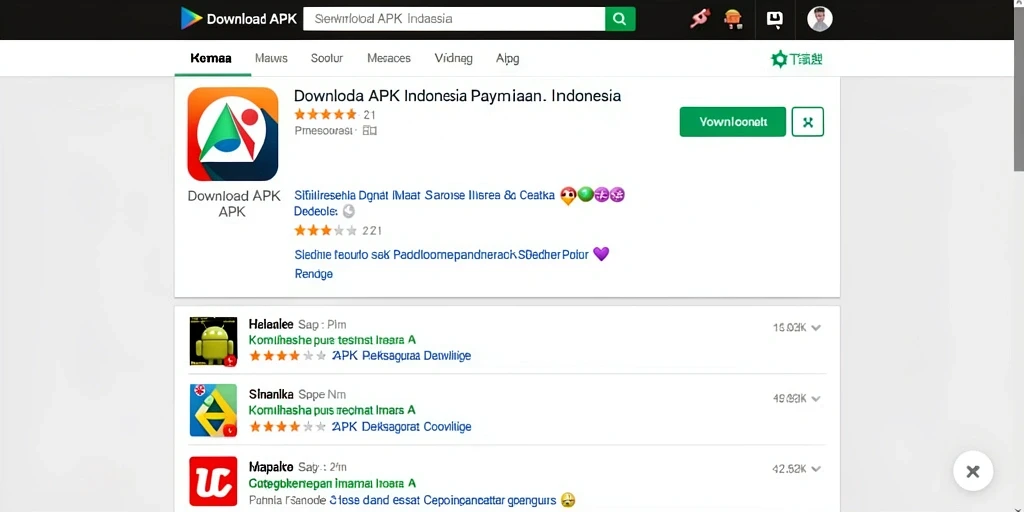Click the Dedeole link
This screenshot has width=1024, height=512.
[316, 211]
